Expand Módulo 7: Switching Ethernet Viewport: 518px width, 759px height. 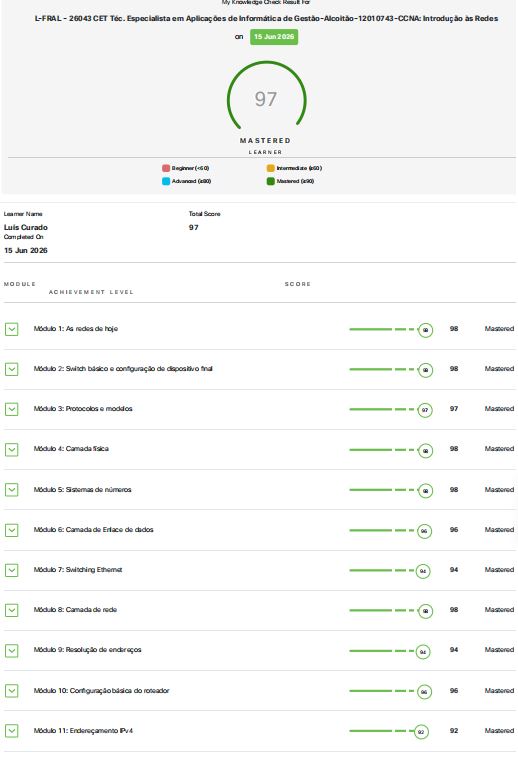click(x=12, y=570)
